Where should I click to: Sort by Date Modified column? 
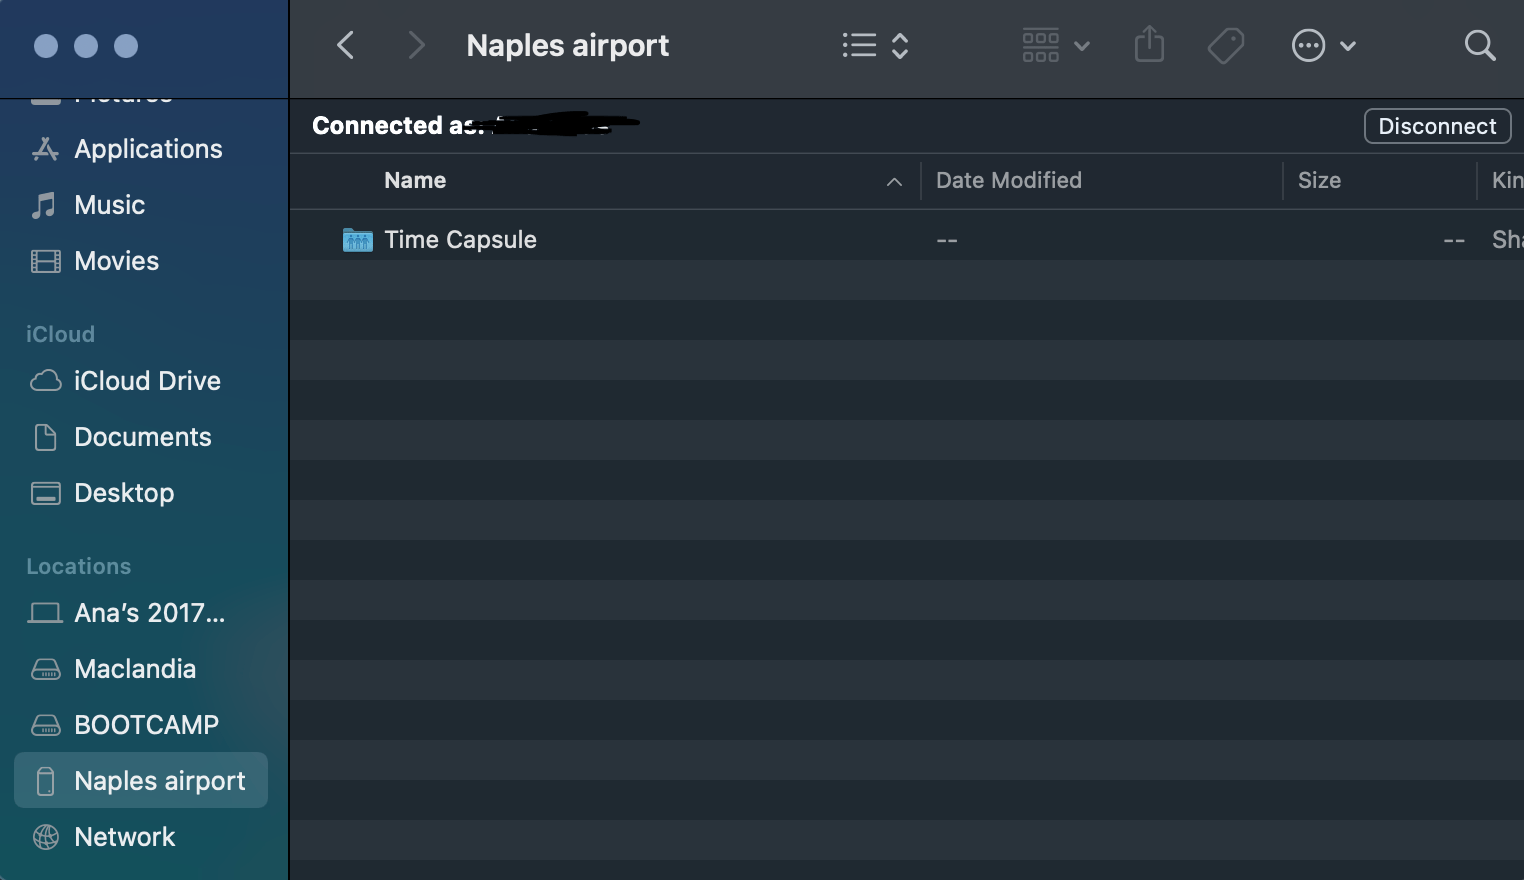pyautogui.click(x=1008, y=181)
